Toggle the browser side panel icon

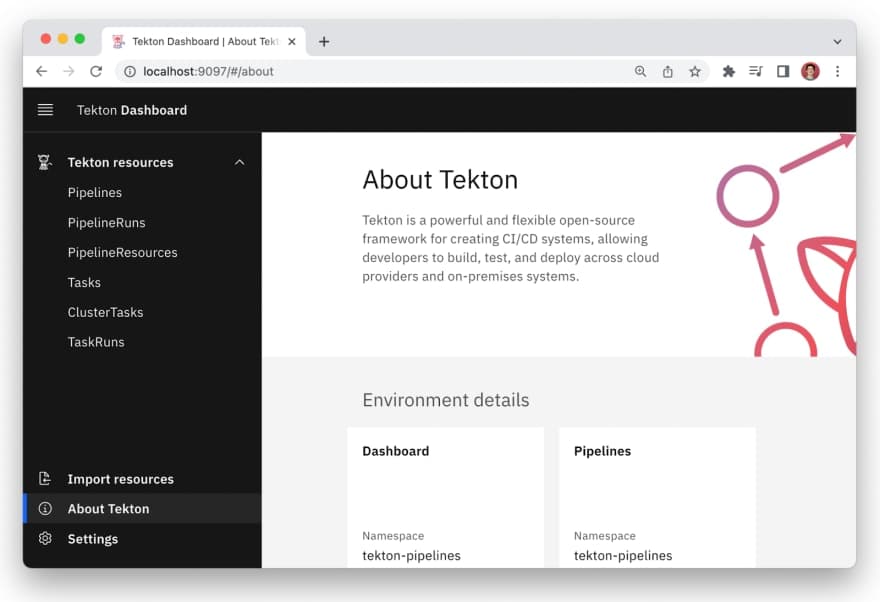click(x=783, y=71)
